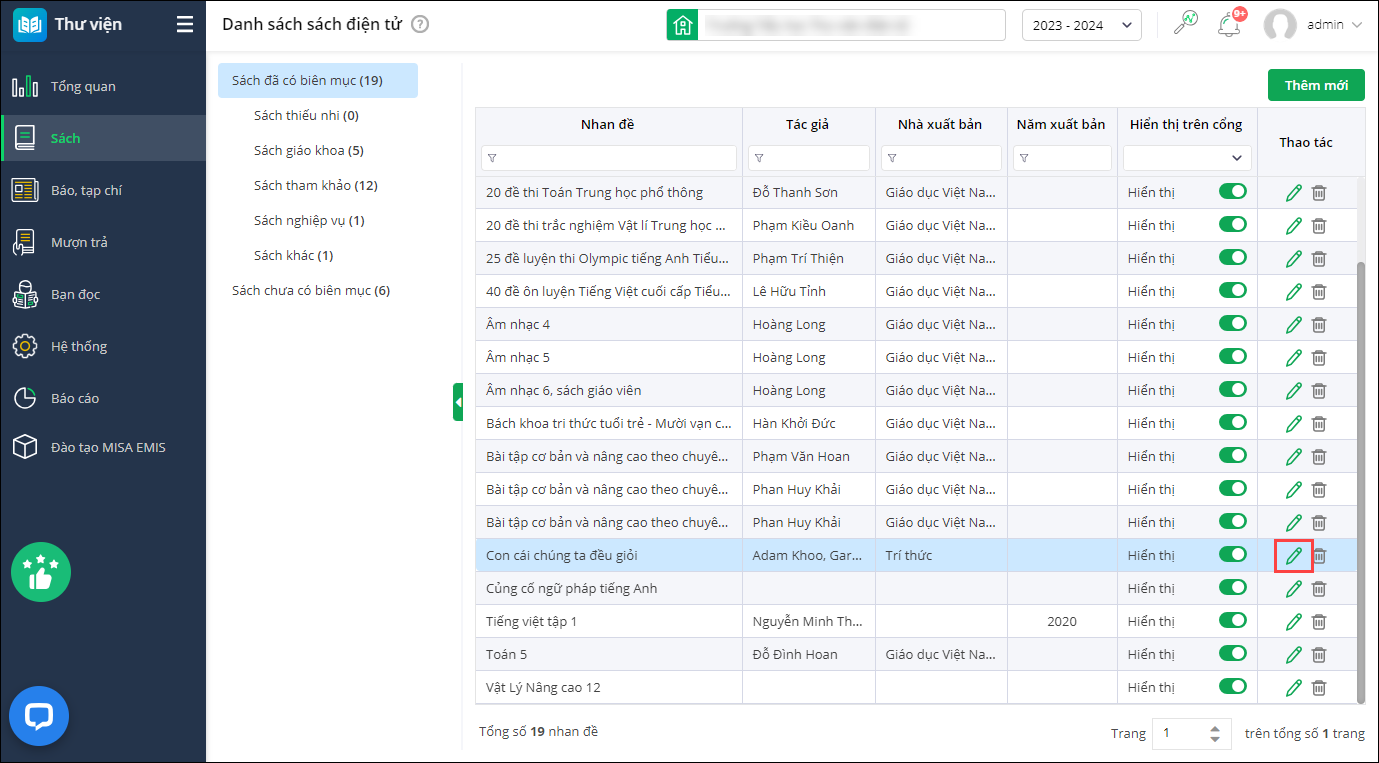This screenshot has height=763, width=1379.
Task: Select Sách tham khảo (12) category
Action: 316,185
